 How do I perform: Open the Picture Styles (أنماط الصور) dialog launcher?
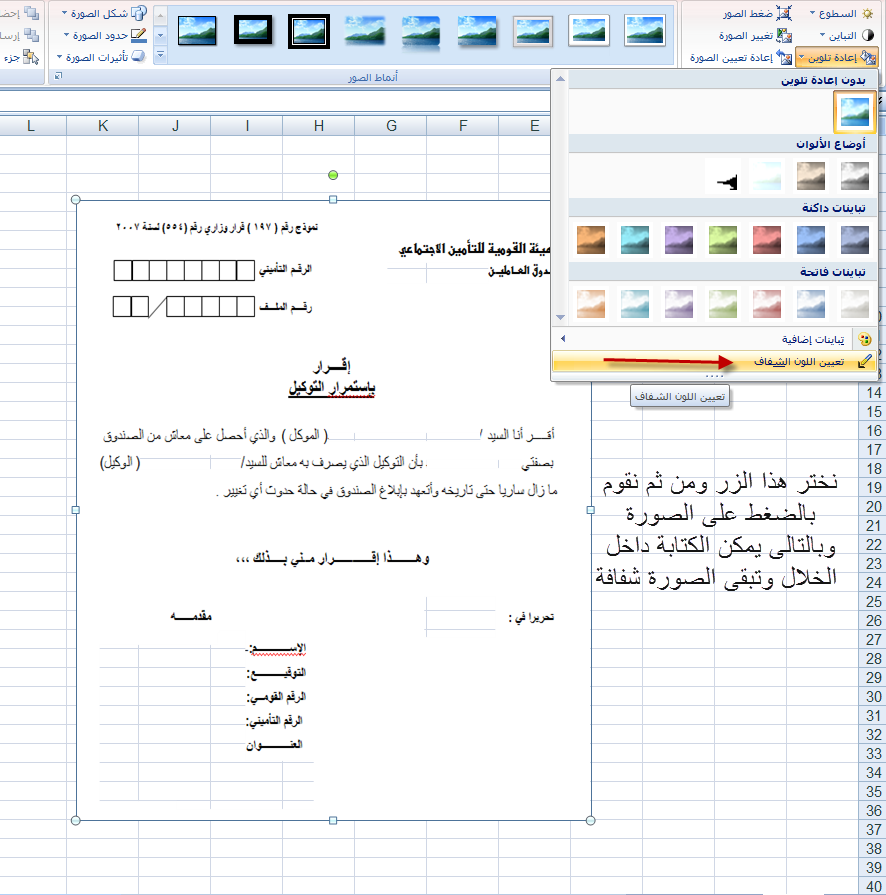[x=58, y=76]
